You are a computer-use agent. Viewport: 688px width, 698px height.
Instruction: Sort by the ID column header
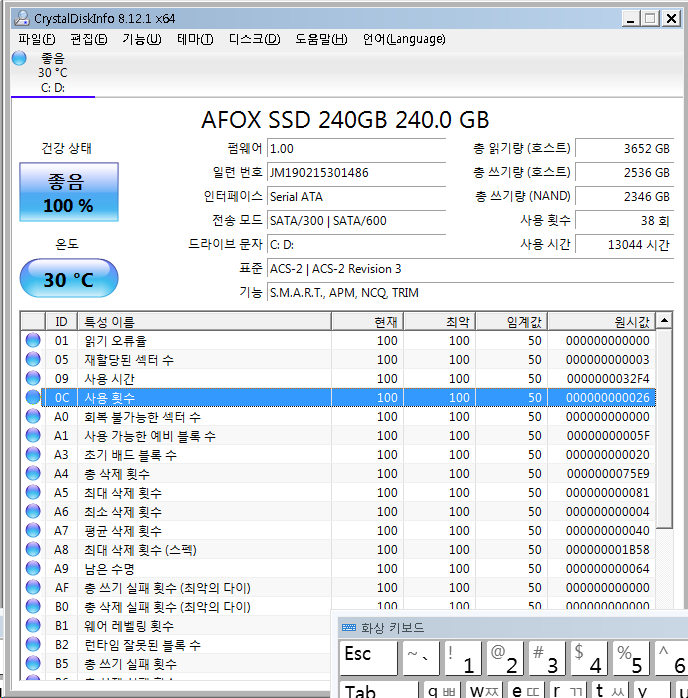61,321
